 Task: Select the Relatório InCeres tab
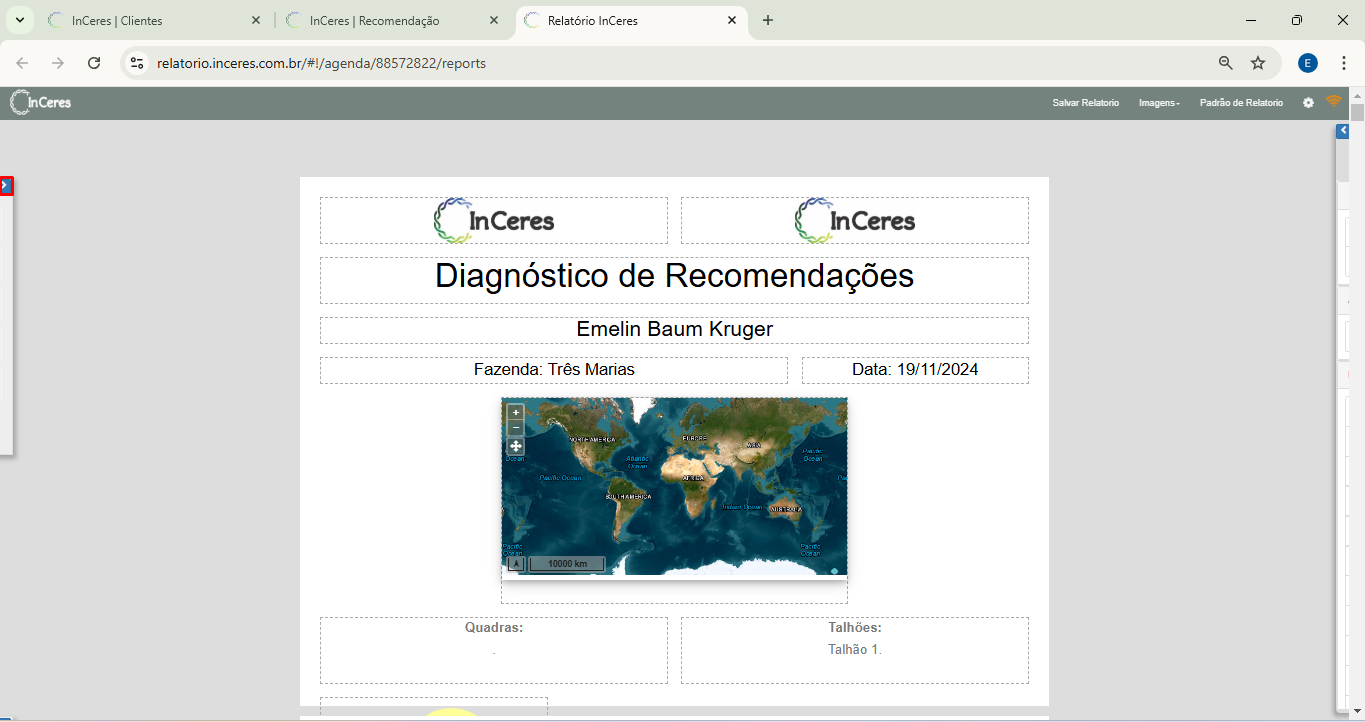(x=632, y=21)
